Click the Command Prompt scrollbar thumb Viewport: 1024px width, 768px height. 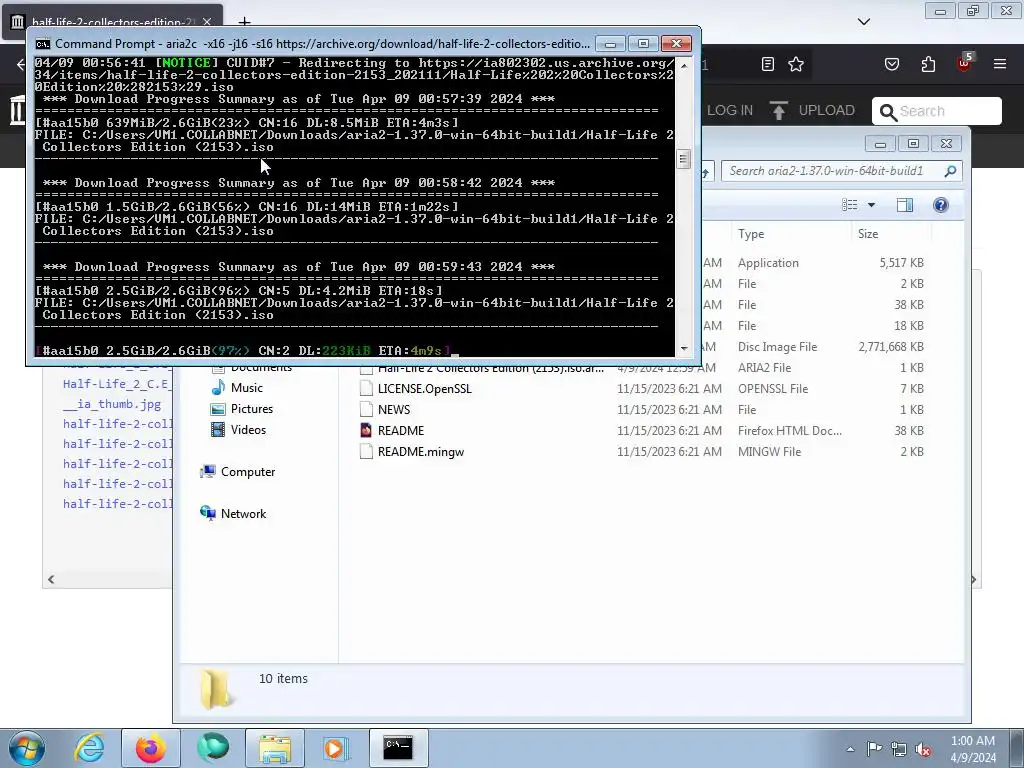click(x=684, y=159)
